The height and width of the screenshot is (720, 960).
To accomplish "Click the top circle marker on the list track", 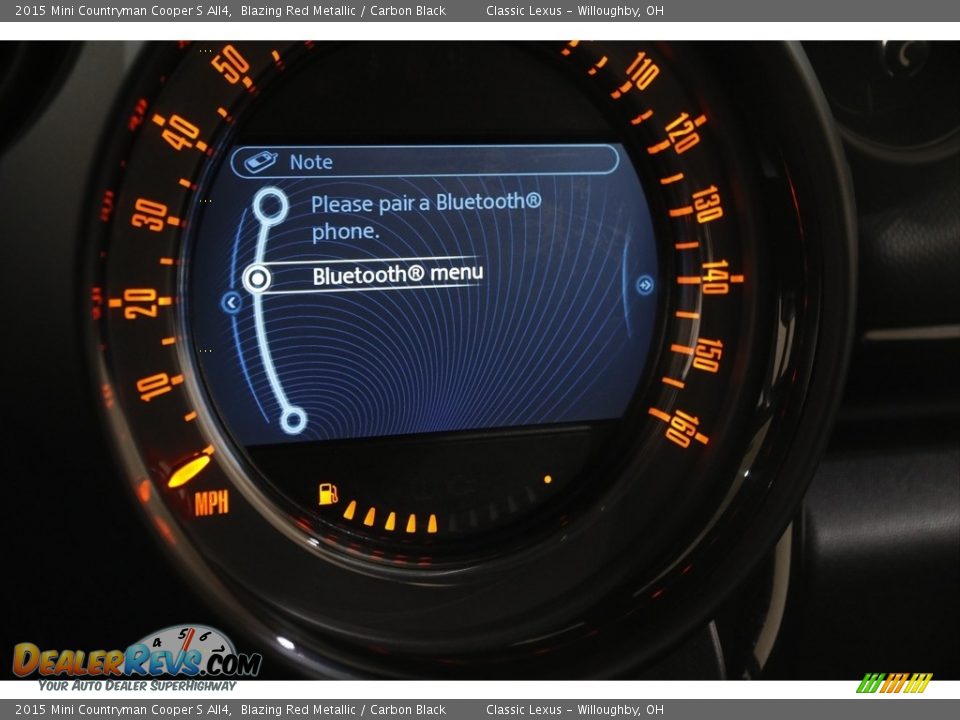I will tap(270, 206).
